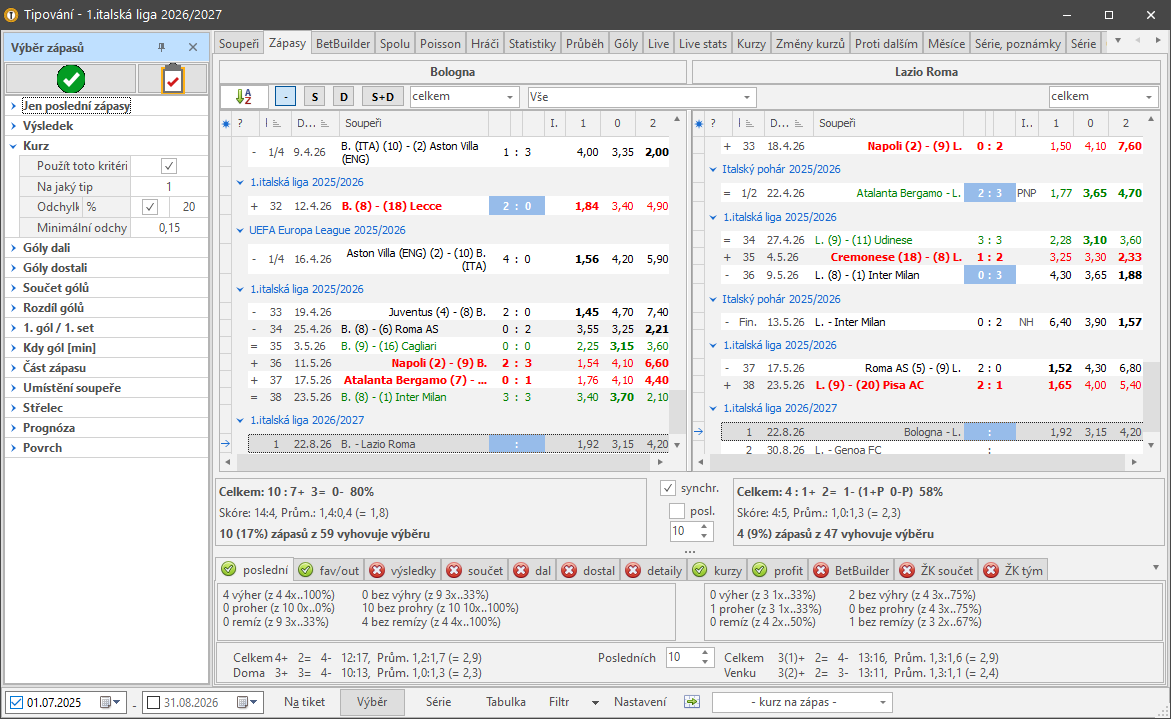Select the 'součet' tab
This screenshot has height=719, width=1171.
[x=475, y=570]
